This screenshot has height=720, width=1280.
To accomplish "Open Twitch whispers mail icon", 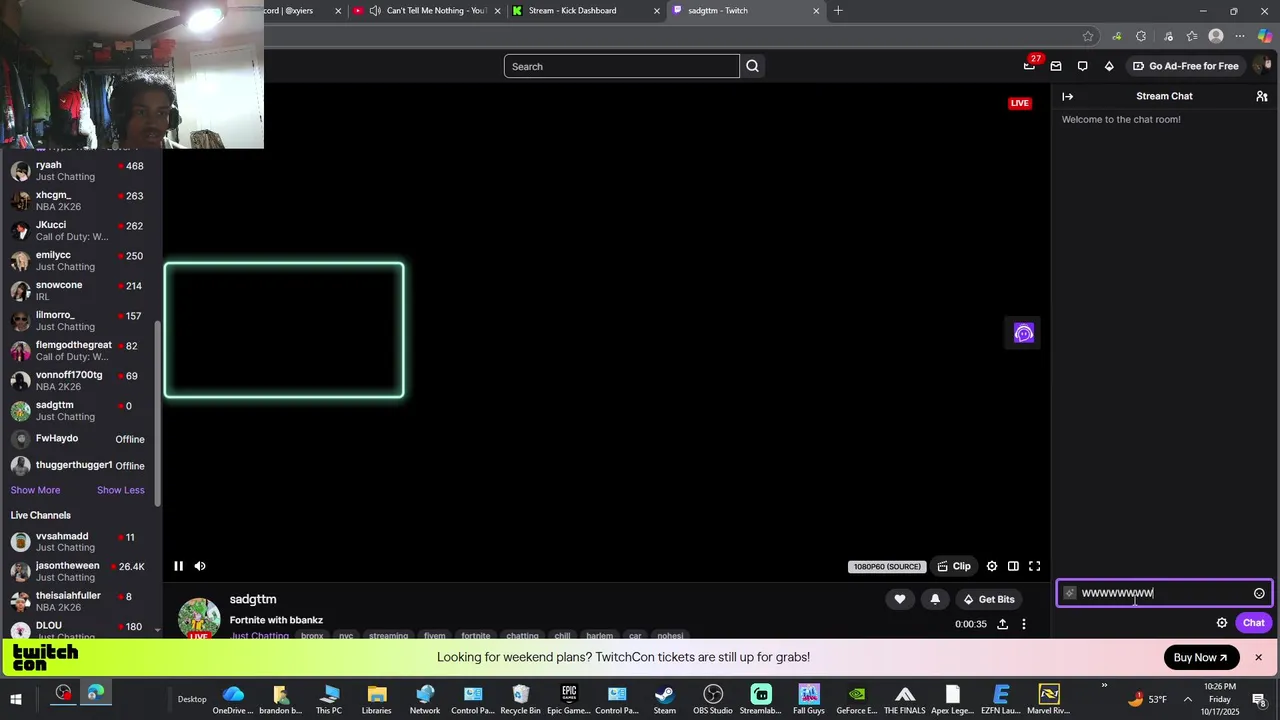I will click(x=1056, y=66).
